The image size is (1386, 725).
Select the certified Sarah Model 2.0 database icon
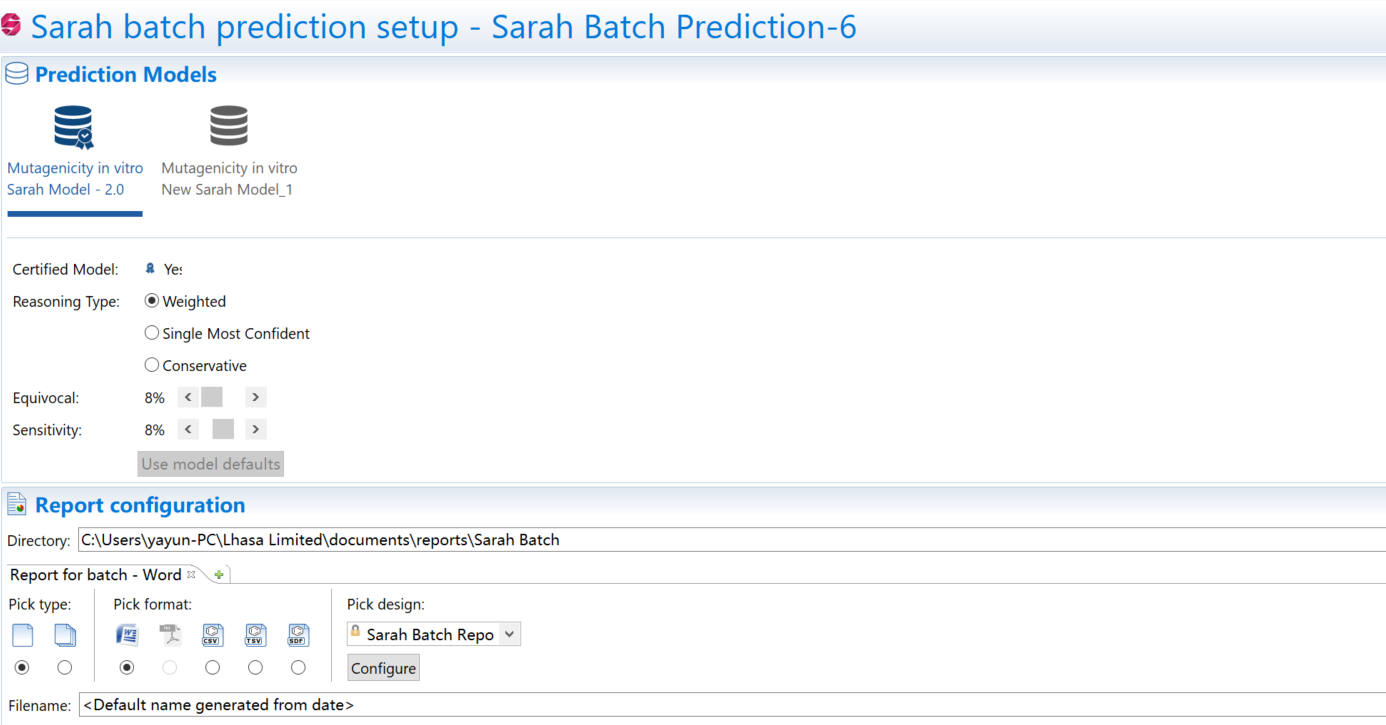tap(74, 128)
